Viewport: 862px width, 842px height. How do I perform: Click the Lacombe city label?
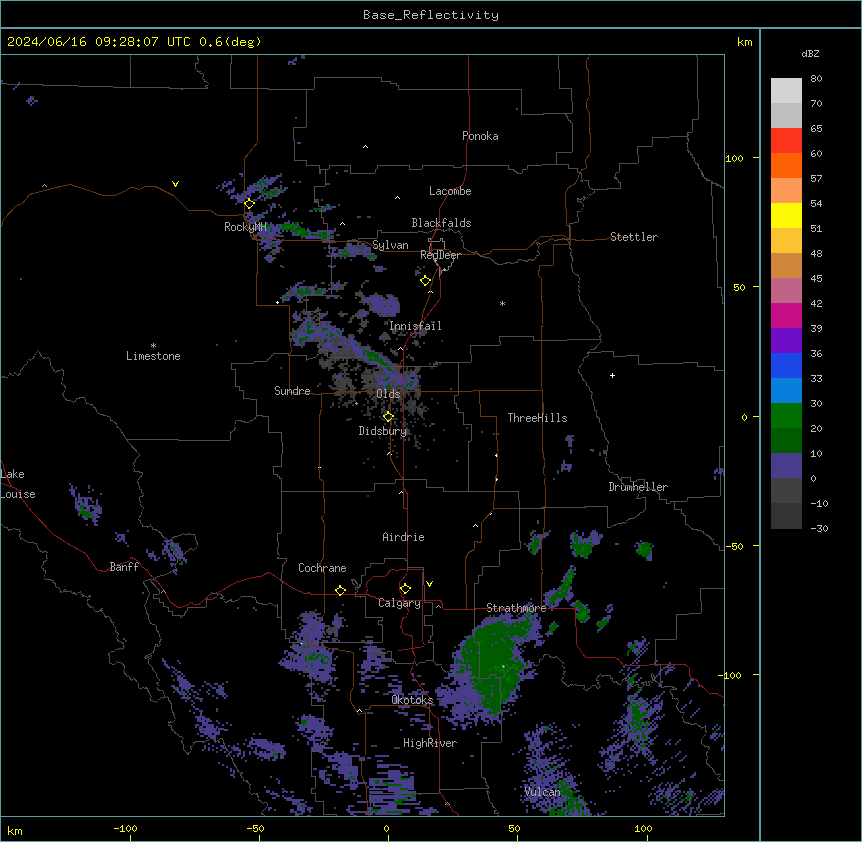coord(450,191)
